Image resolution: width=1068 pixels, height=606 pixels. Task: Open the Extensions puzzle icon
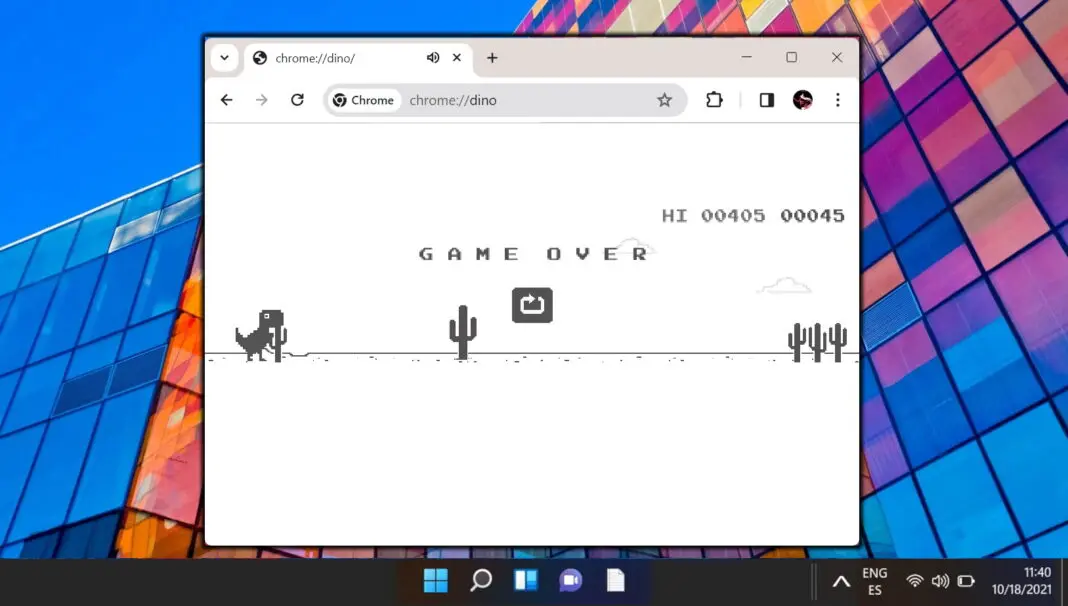[714, 100]
